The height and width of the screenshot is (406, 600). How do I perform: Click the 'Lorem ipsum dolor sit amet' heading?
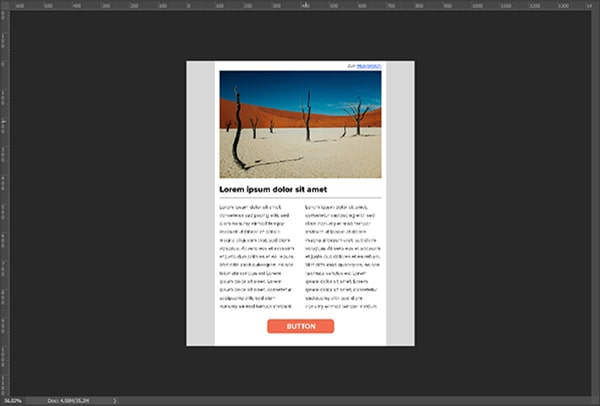pyautogui.click(x=273, y=189)
